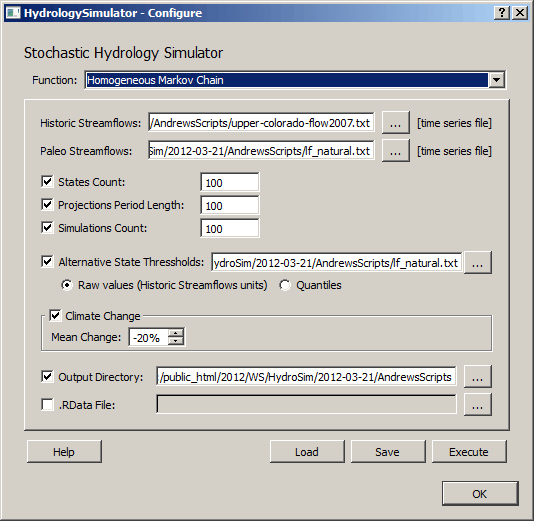Uncheck the States Count checkbox
The width and height of the screenshot is (534, 521).
(x=47, y=181)
